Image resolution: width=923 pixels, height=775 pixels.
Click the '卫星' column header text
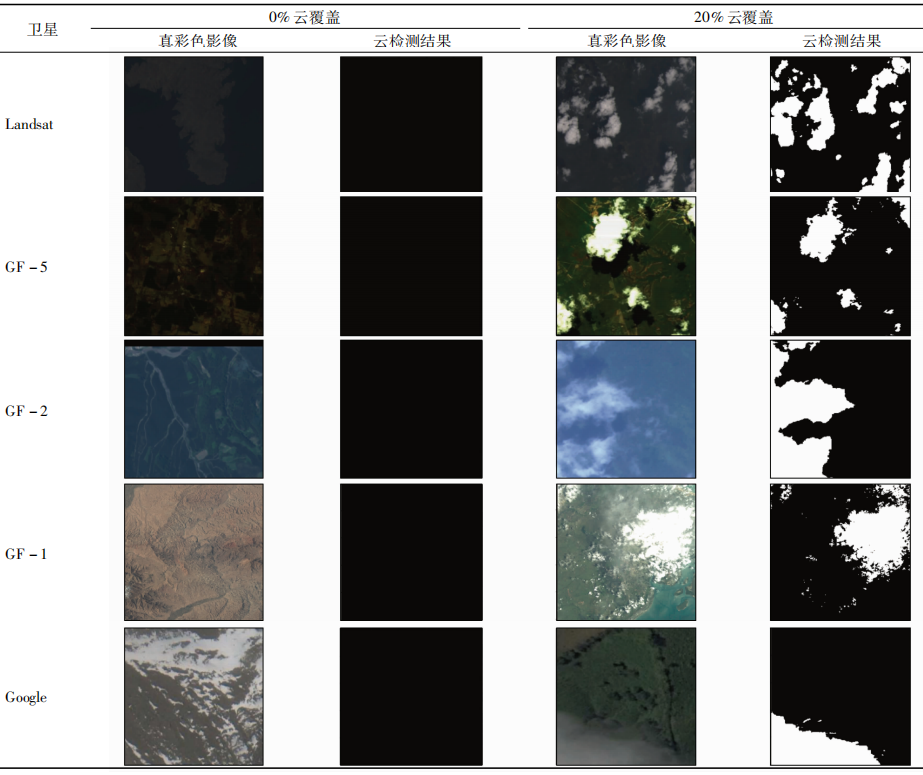tap(42, 29)
